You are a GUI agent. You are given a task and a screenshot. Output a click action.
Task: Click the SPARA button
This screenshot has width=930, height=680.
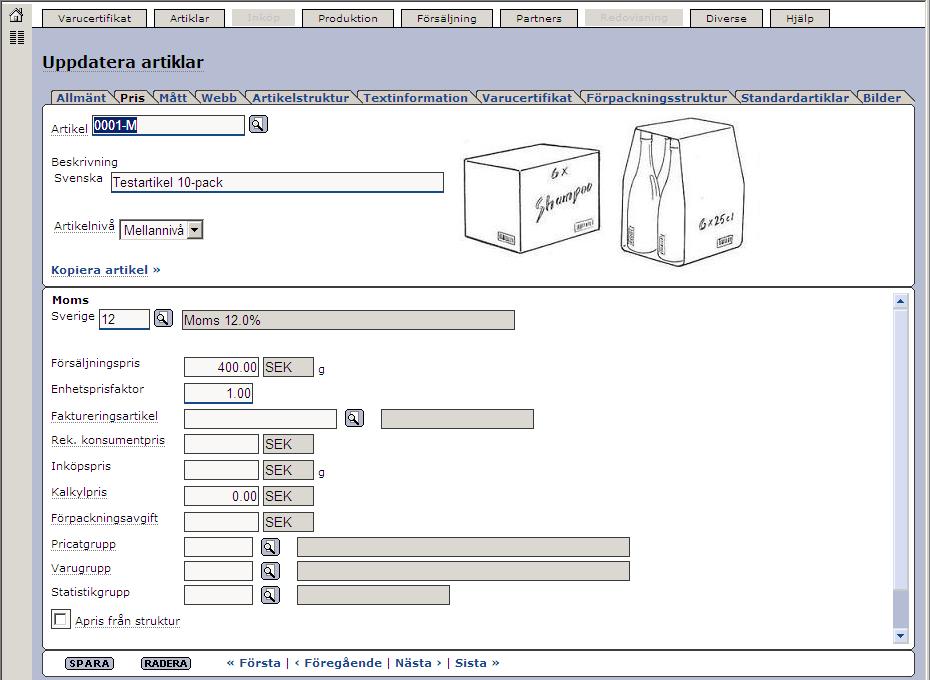(x=89, y=663)
